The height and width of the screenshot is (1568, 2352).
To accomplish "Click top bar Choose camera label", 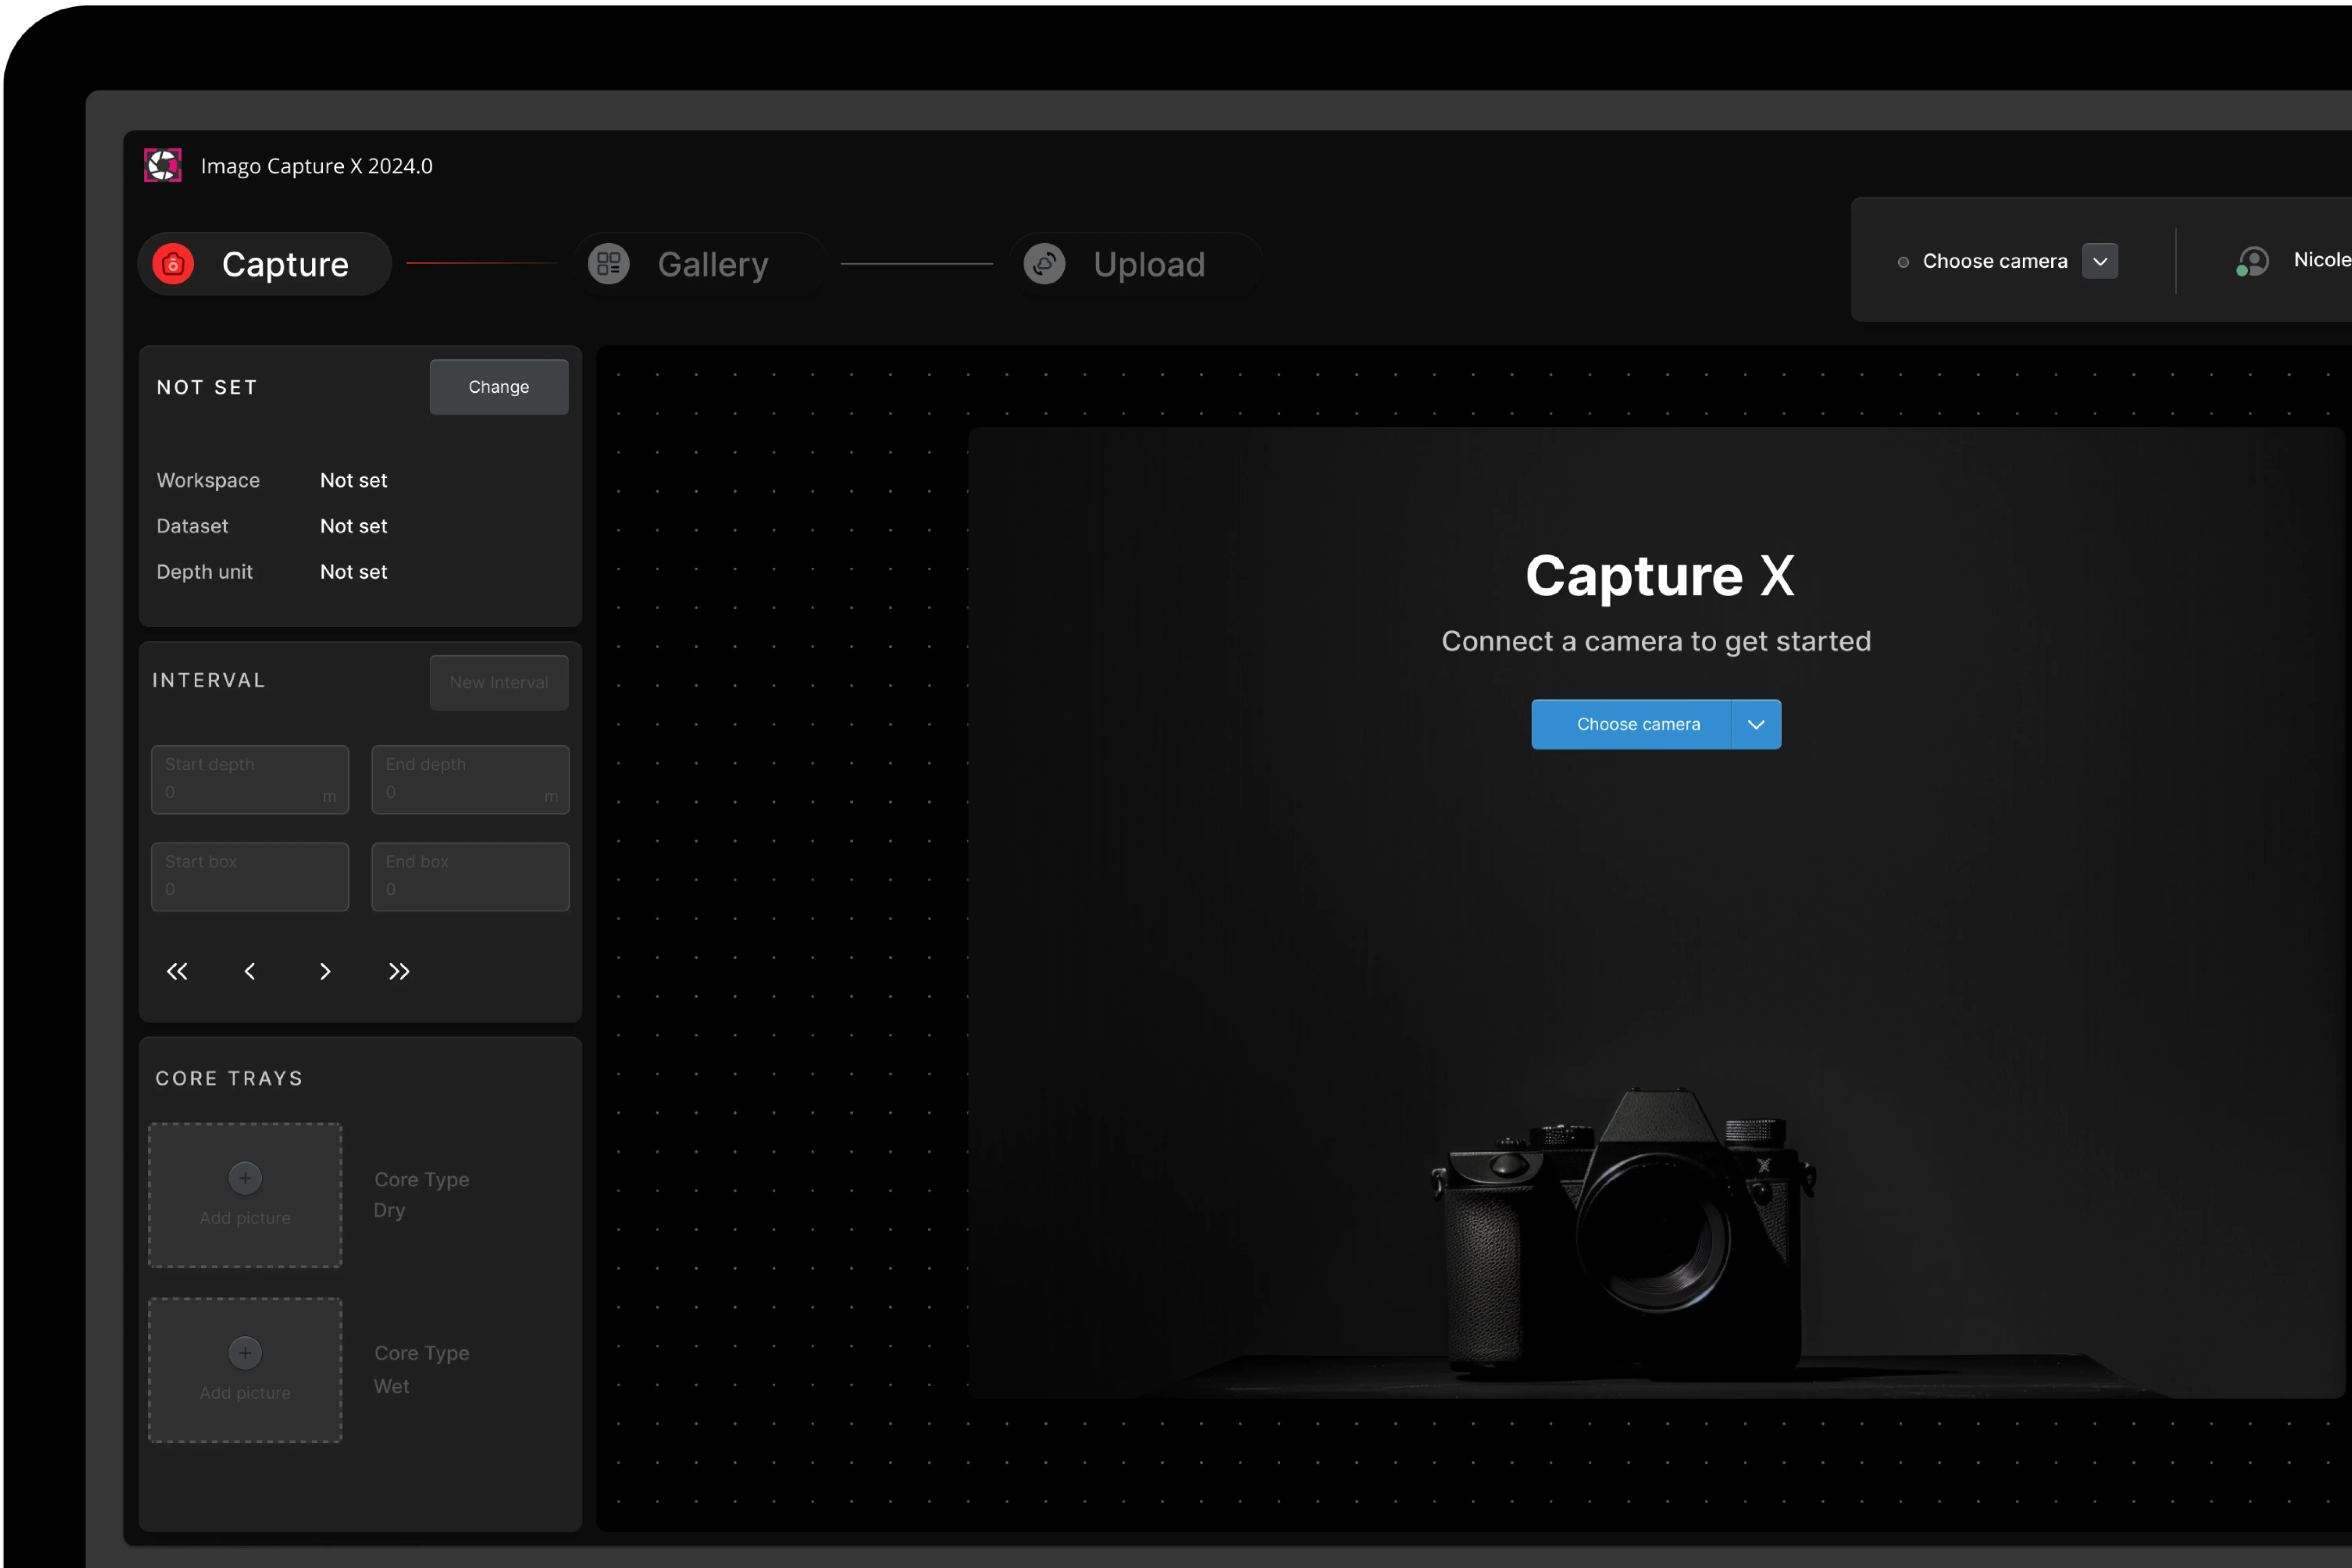I will (1995, 261).
